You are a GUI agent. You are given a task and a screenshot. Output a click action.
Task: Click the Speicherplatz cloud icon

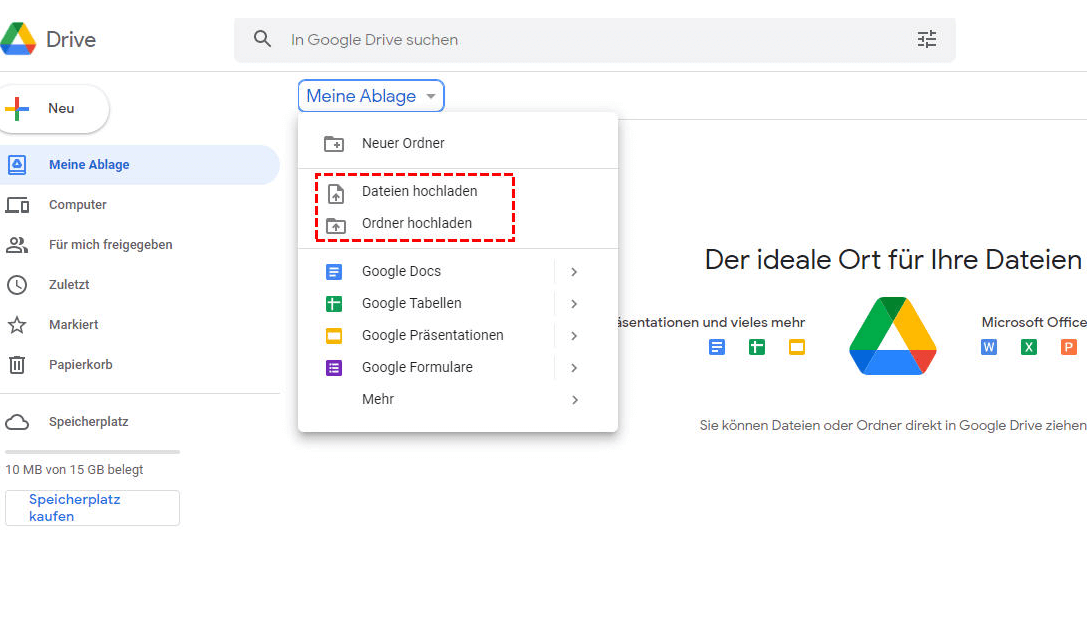click(x=17, y=422)
